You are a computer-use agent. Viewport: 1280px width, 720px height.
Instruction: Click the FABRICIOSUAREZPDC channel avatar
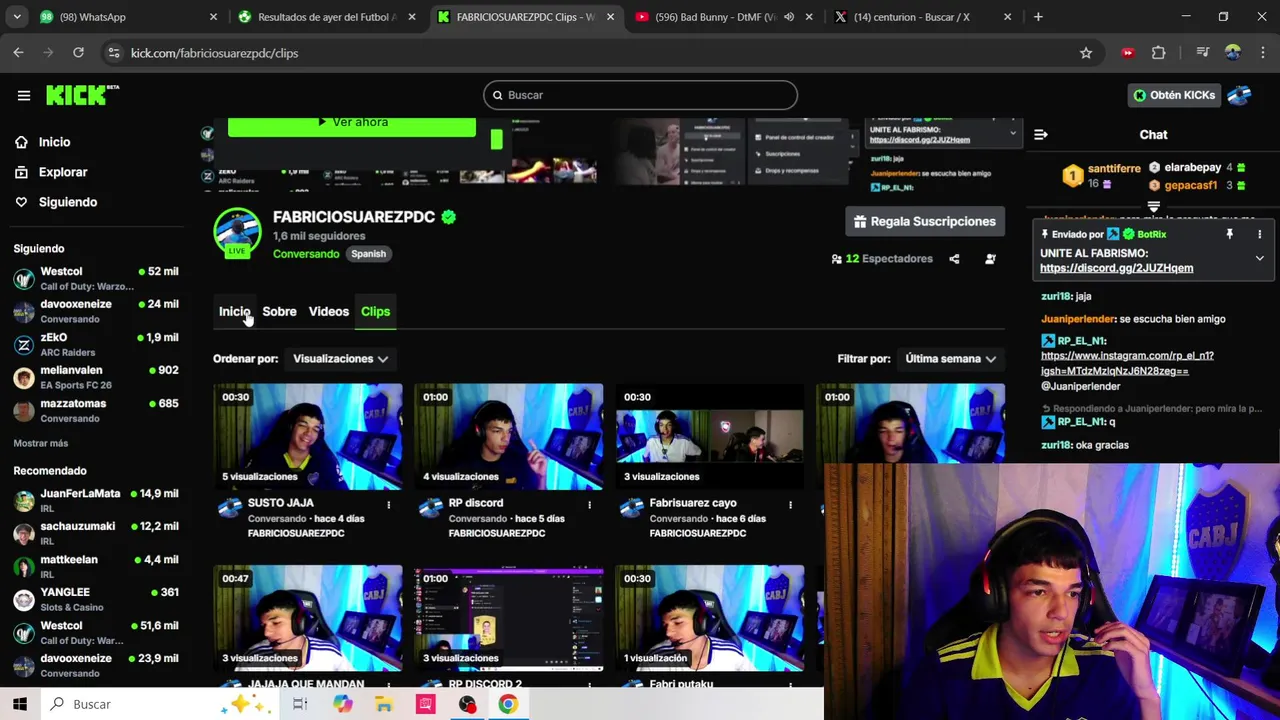tap(237, 232)
